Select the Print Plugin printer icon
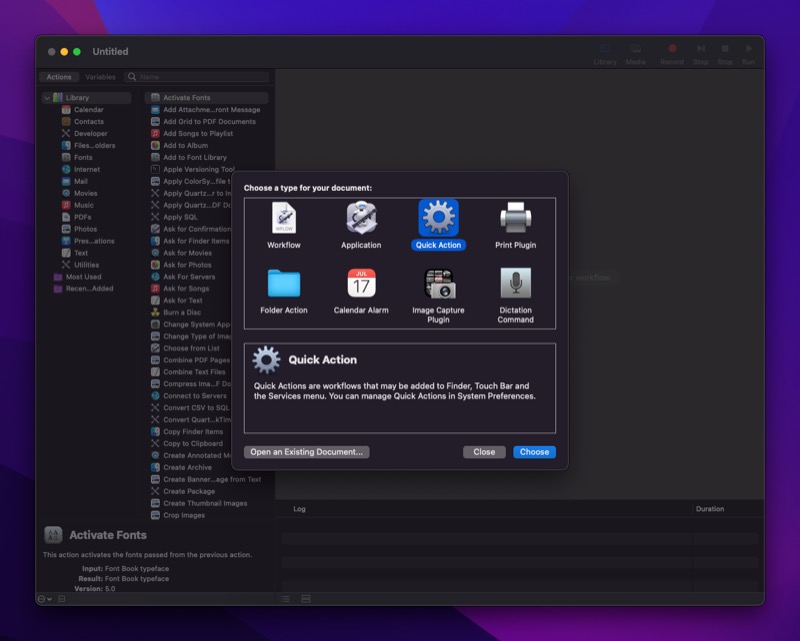Screen dimensions: 800x641 (515, 218)
